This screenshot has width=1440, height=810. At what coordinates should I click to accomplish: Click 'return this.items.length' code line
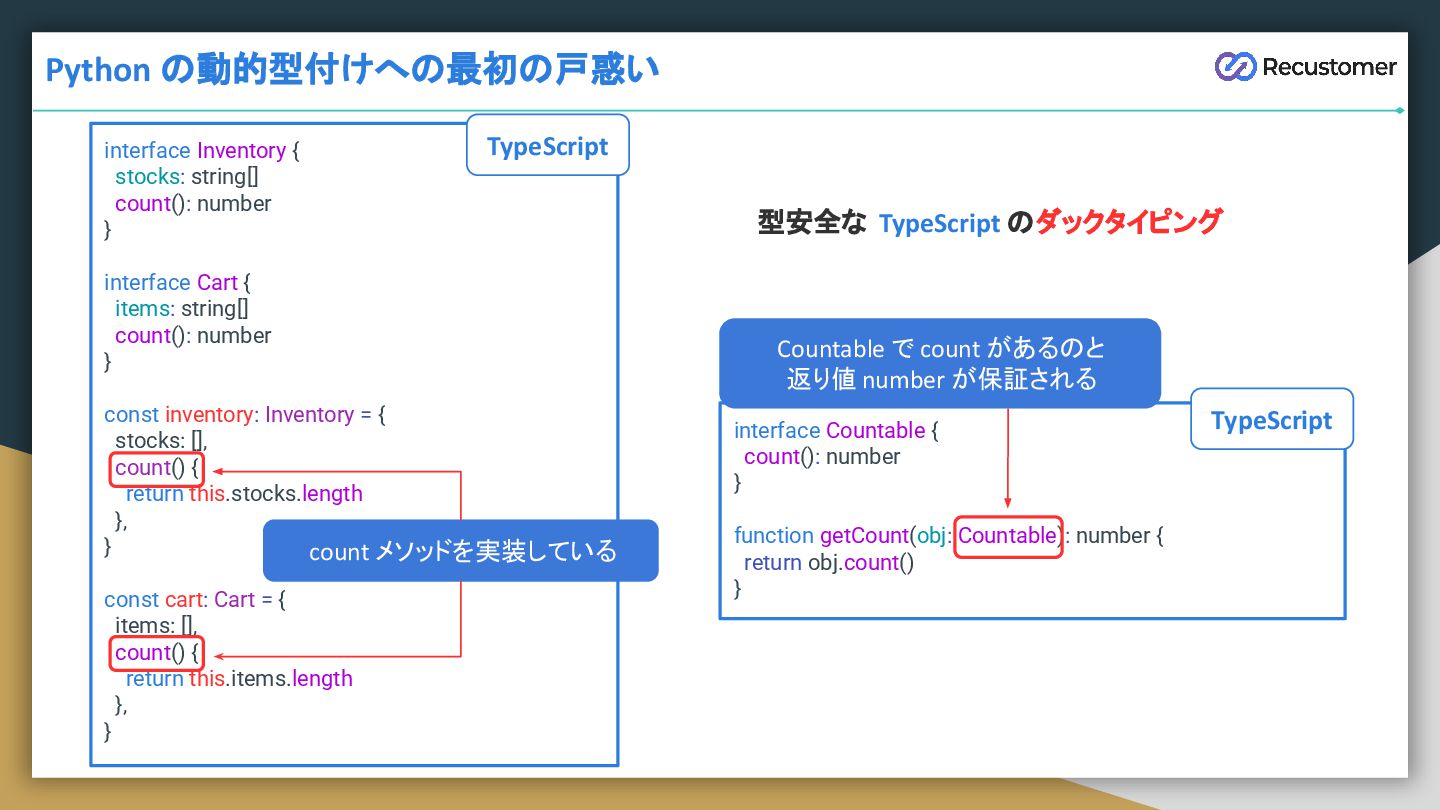pos(239,679)
